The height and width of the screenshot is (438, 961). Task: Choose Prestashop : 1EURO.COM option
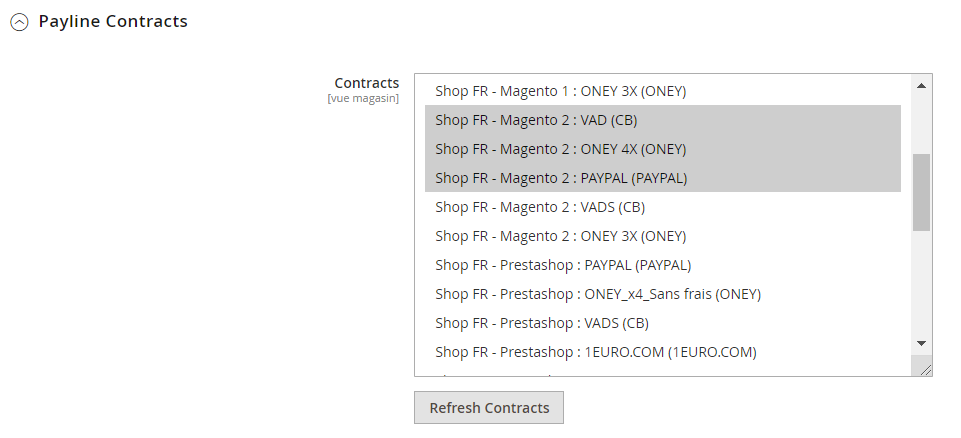595,352
